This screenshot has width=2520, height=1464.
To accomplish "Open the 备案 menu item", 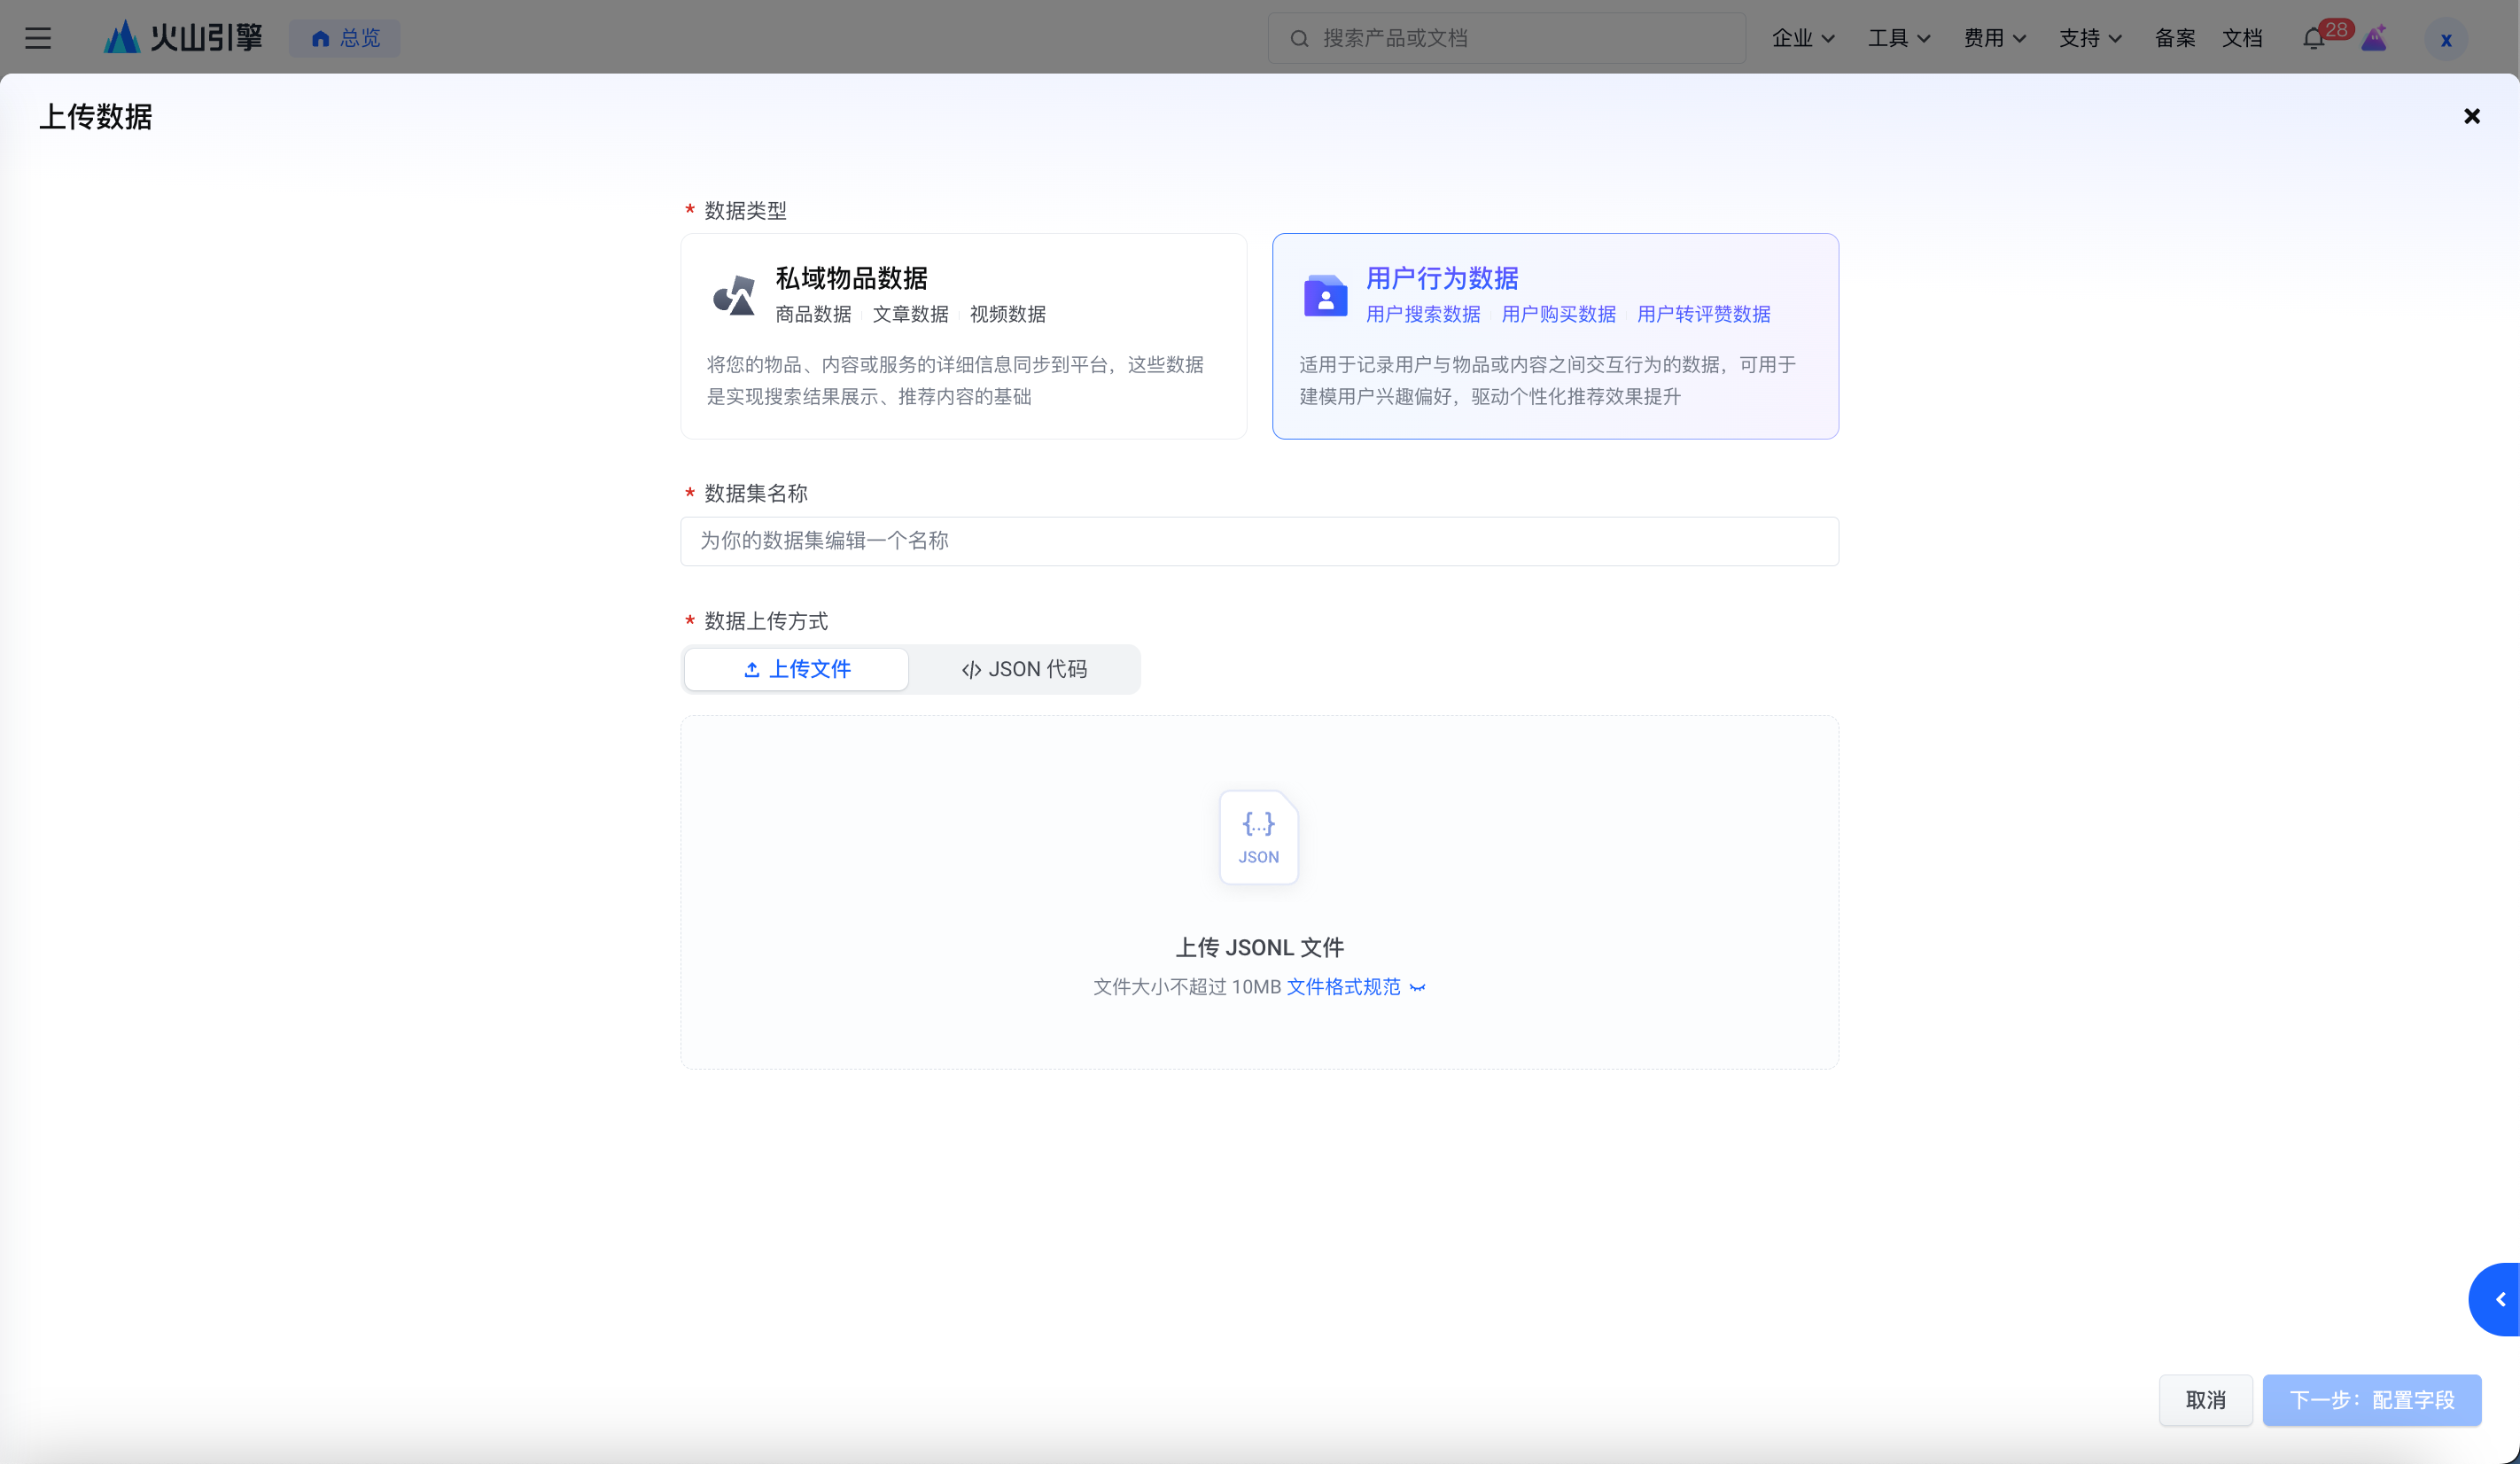I will [2174, 38].
